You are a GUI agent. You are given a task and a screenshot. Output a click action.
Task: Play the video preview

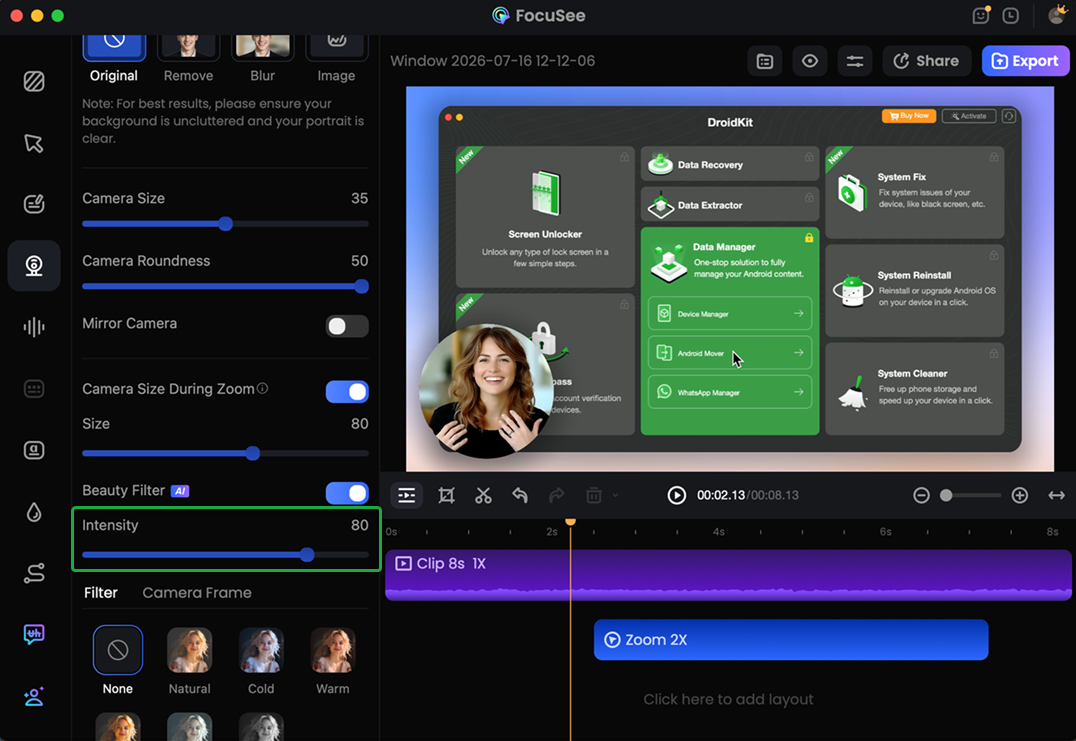[x=677, y=495]
